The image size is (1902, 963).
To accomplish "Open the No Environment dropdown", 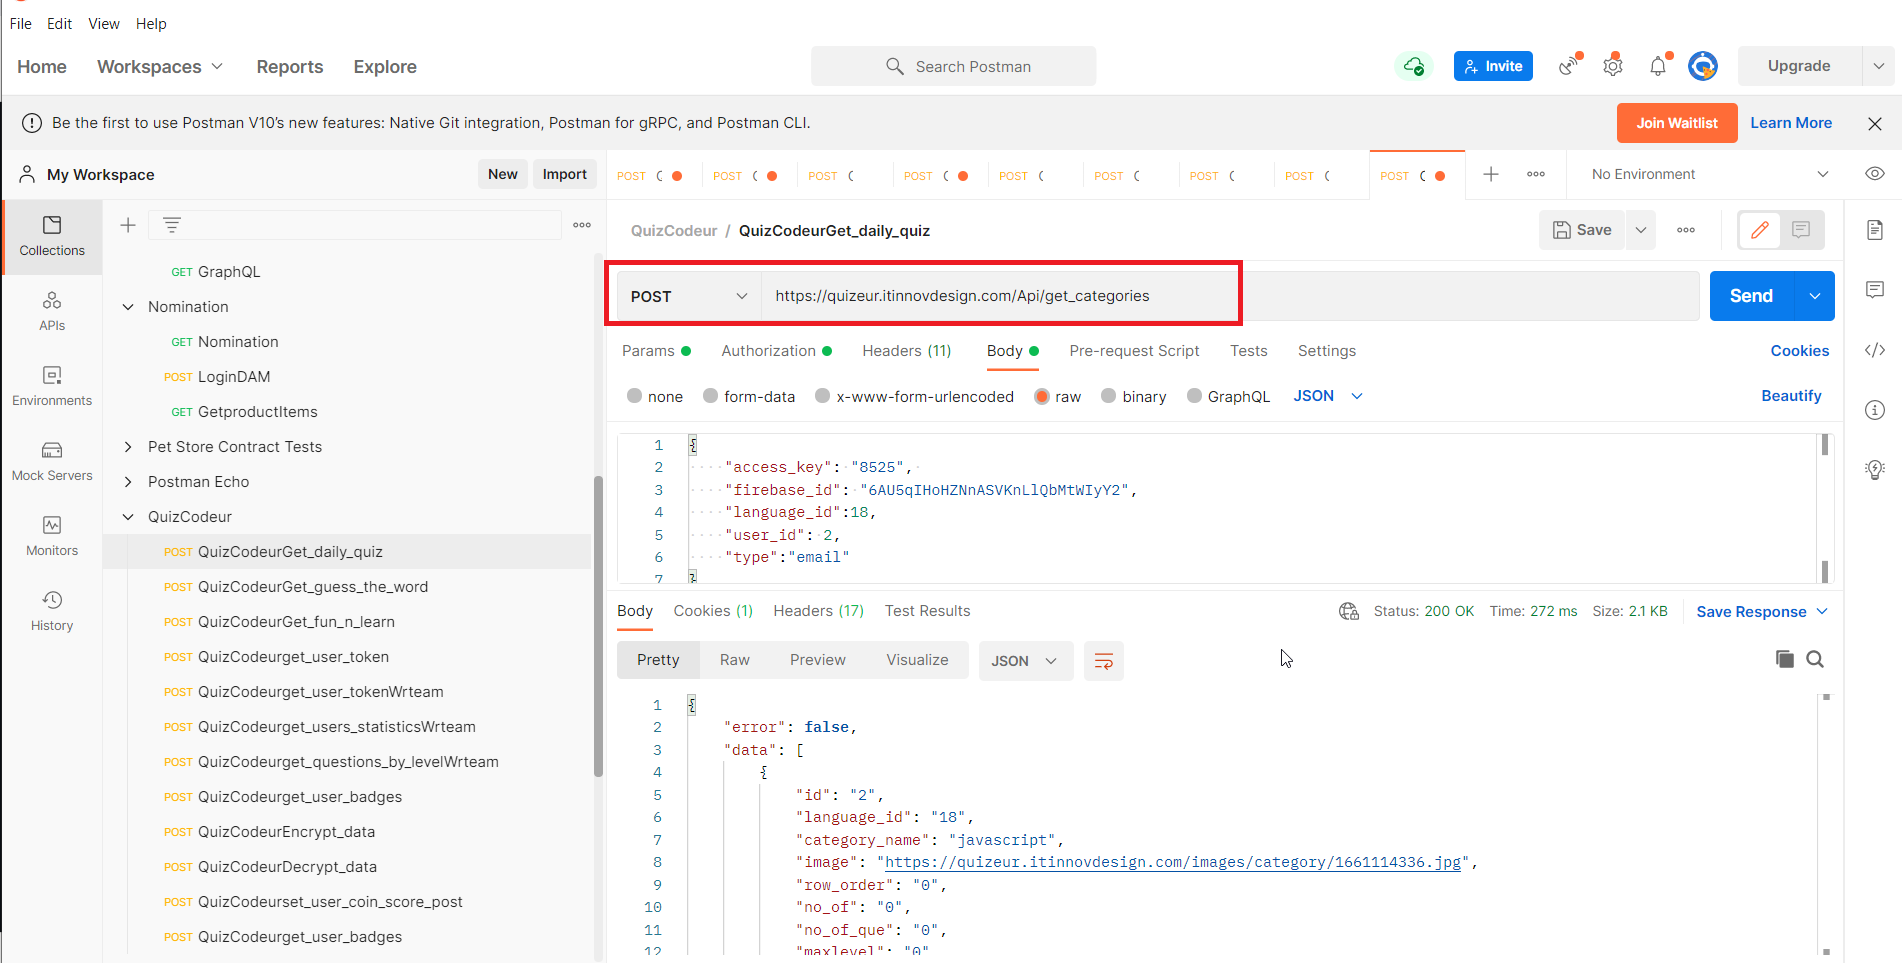I will point(1710,174).
